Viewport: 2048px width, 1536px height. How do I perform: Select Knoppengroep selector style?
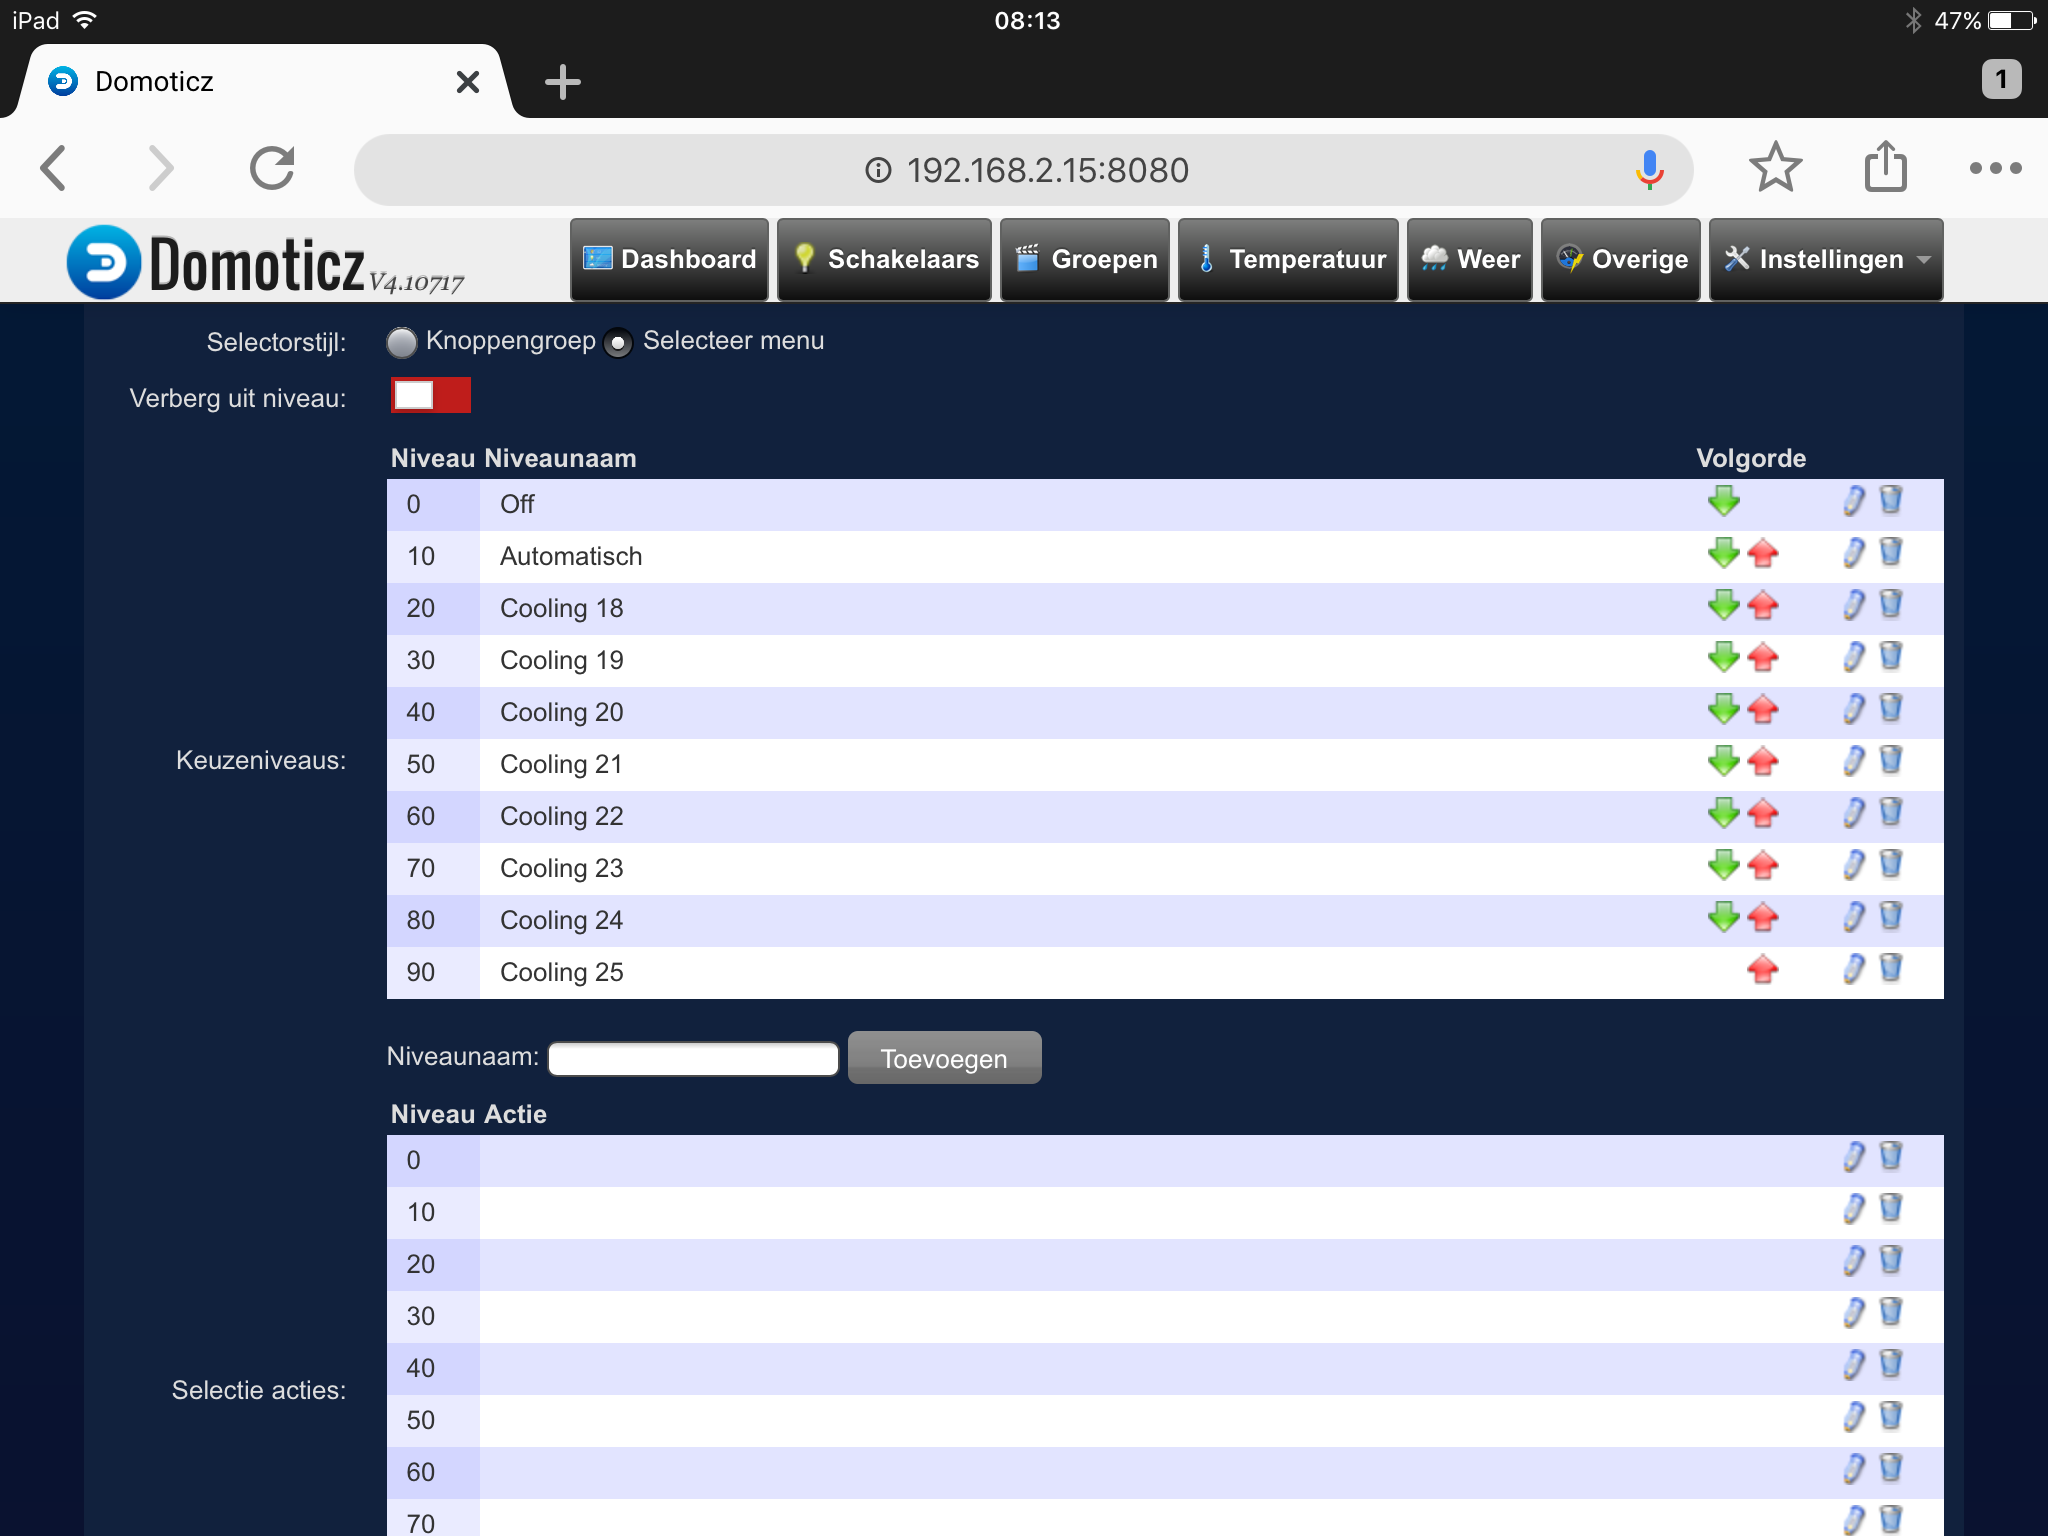402,343
